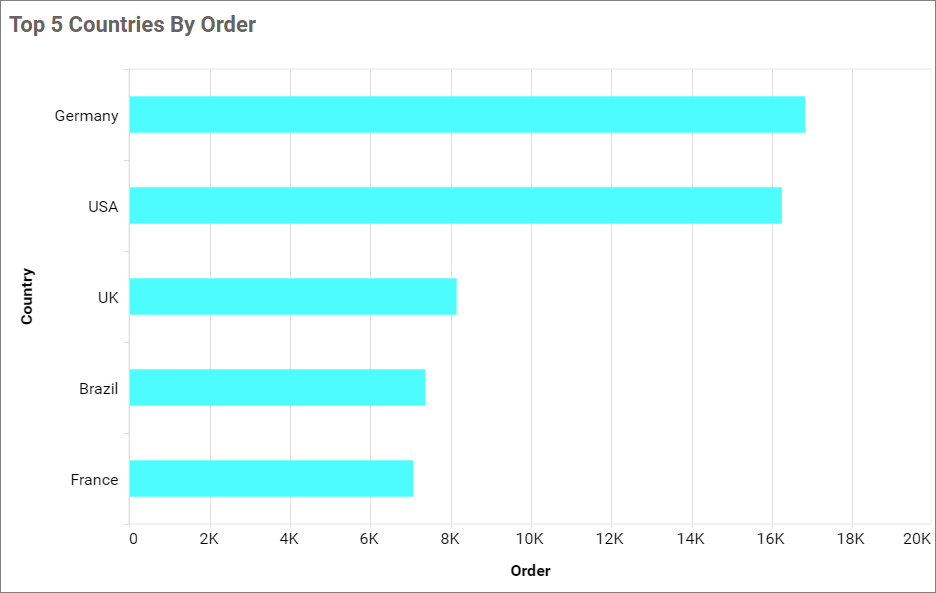Click the Germany axis label

86,116
